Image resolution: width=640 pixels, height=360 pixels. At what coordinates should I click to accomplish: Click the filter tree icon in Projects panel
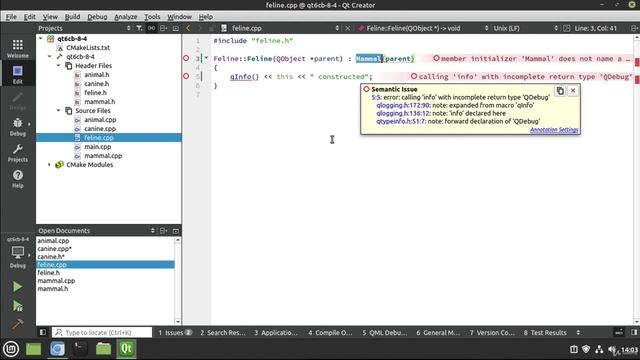pos(139,28)
